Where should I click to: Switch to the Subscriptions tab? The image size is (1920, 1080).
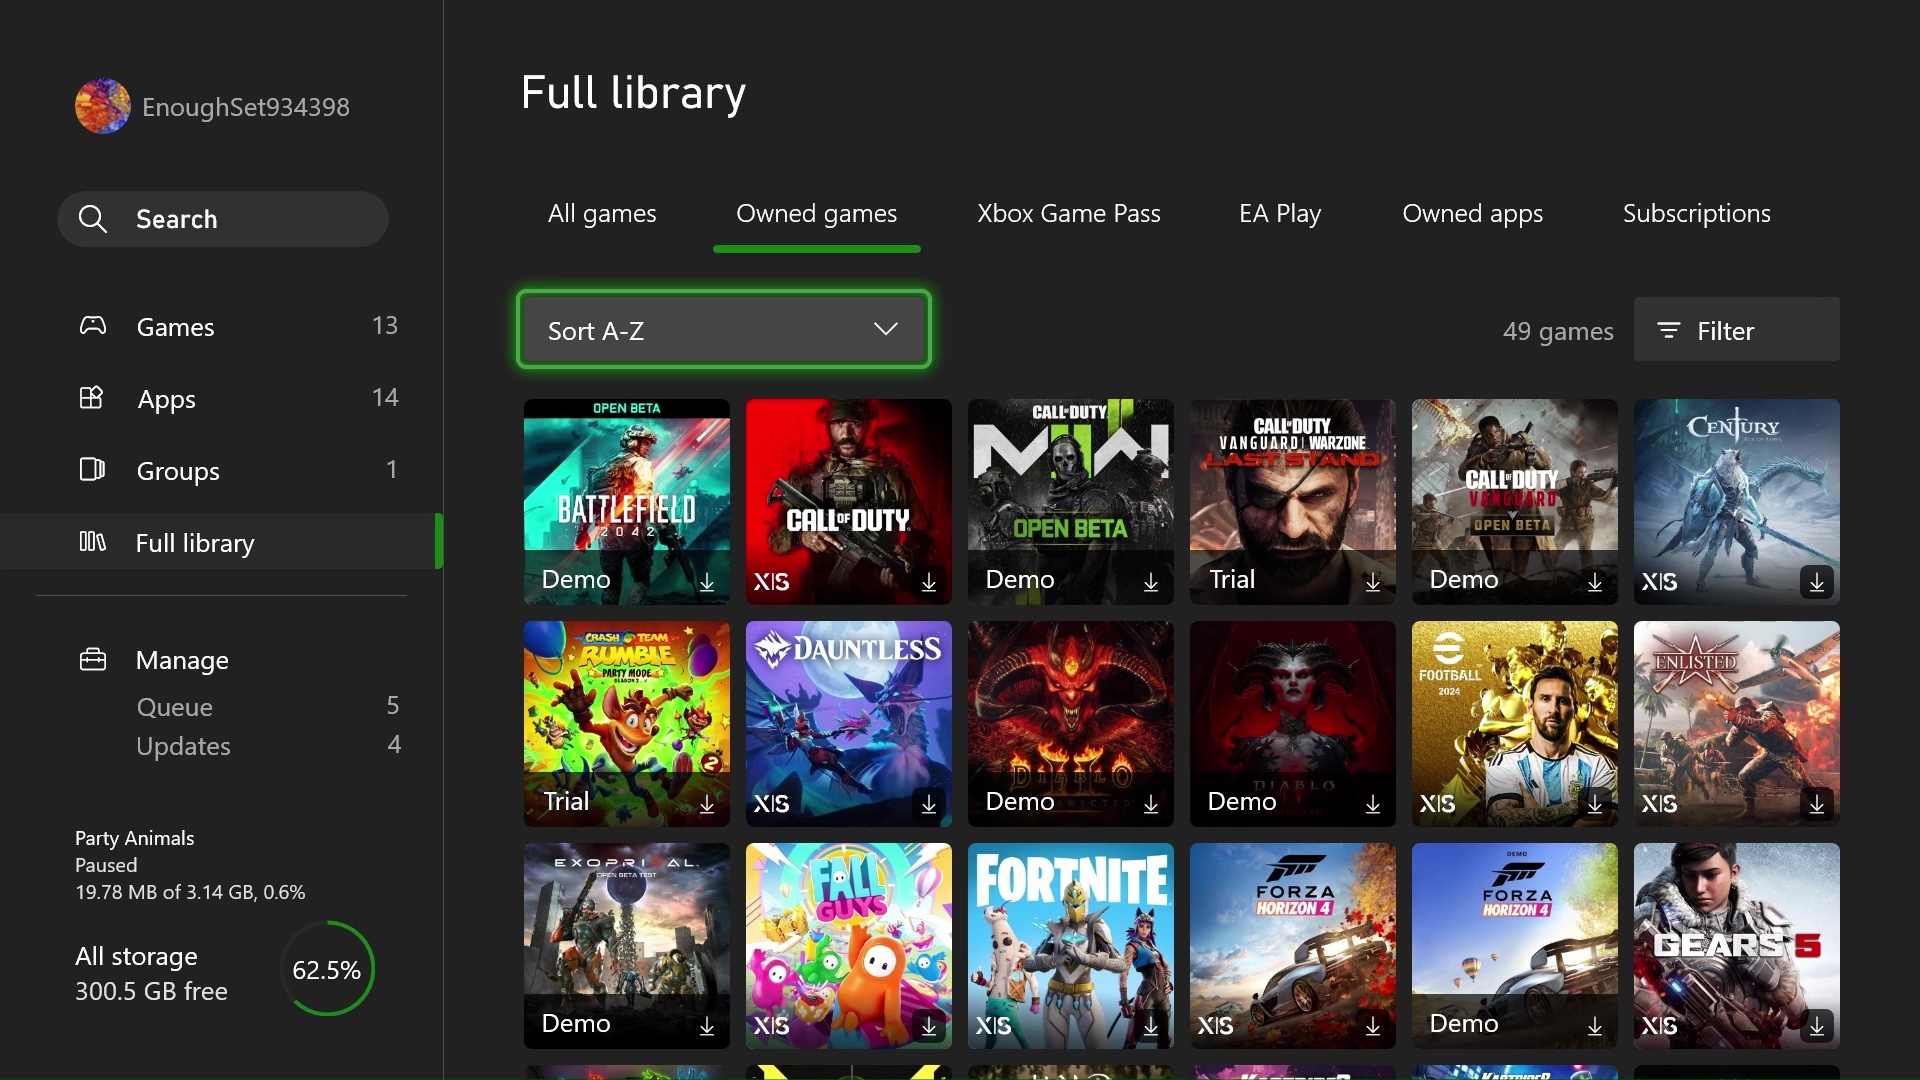coord(1696,214)
